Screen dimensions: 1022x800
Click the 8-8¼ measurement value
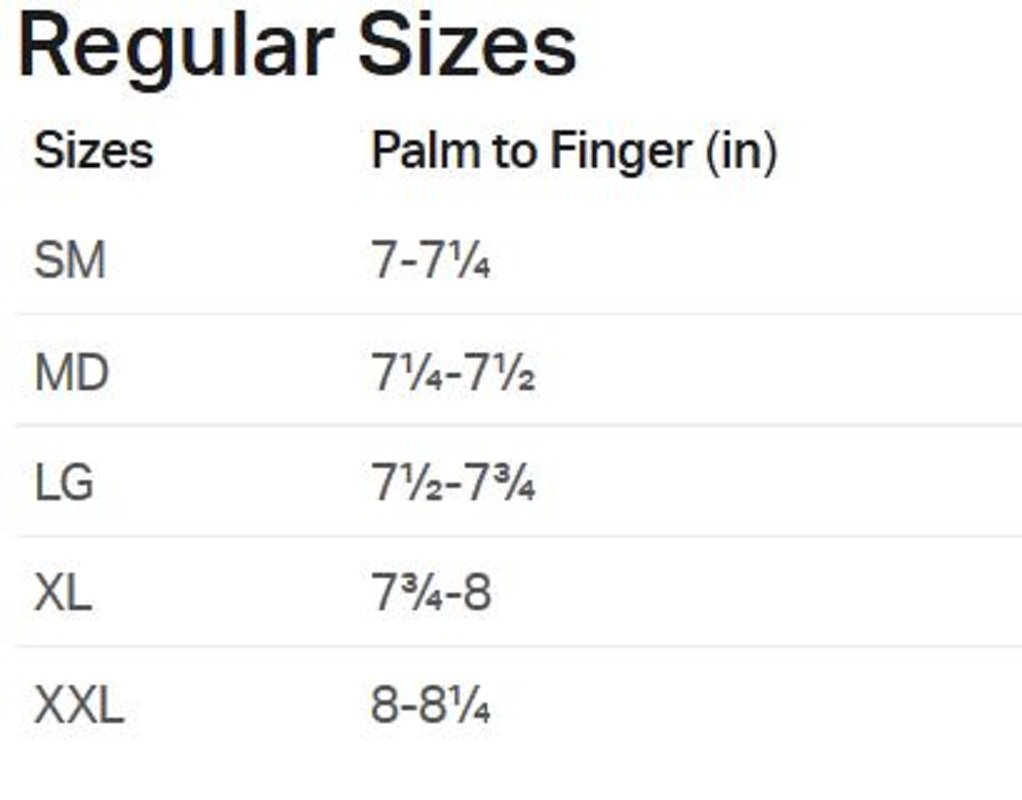tap(430, 707)
